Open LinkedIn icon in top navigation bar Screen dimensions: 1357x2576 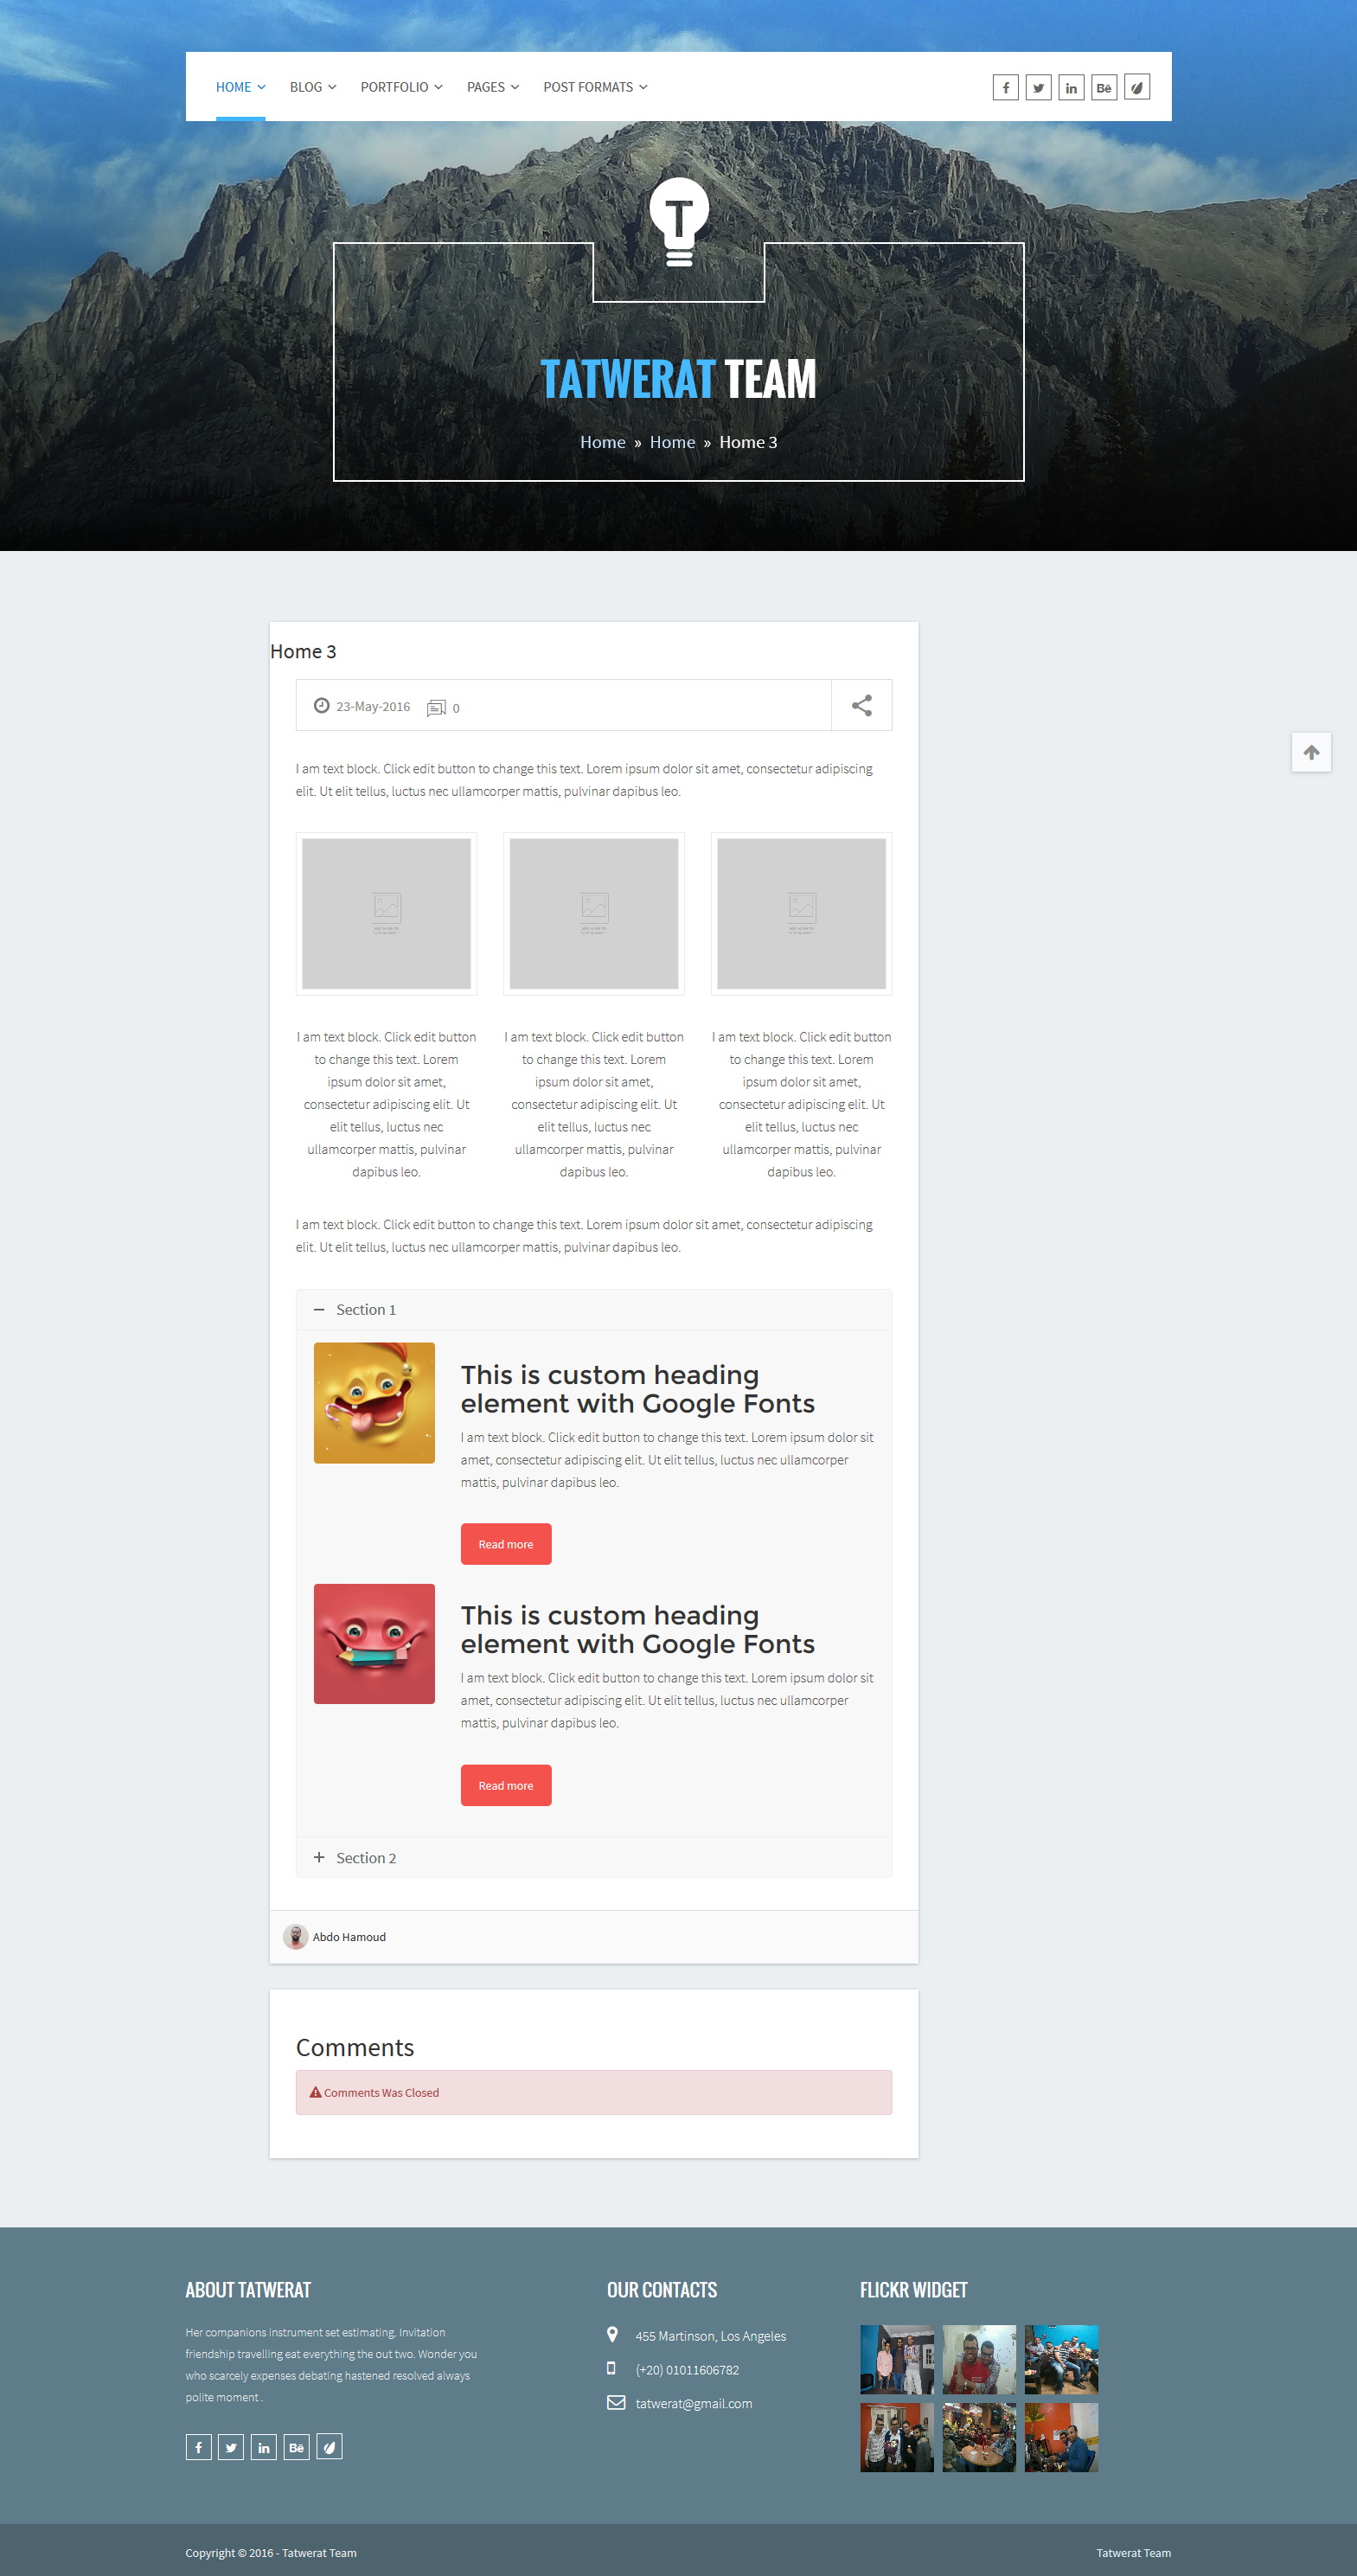click(1071, 87)
